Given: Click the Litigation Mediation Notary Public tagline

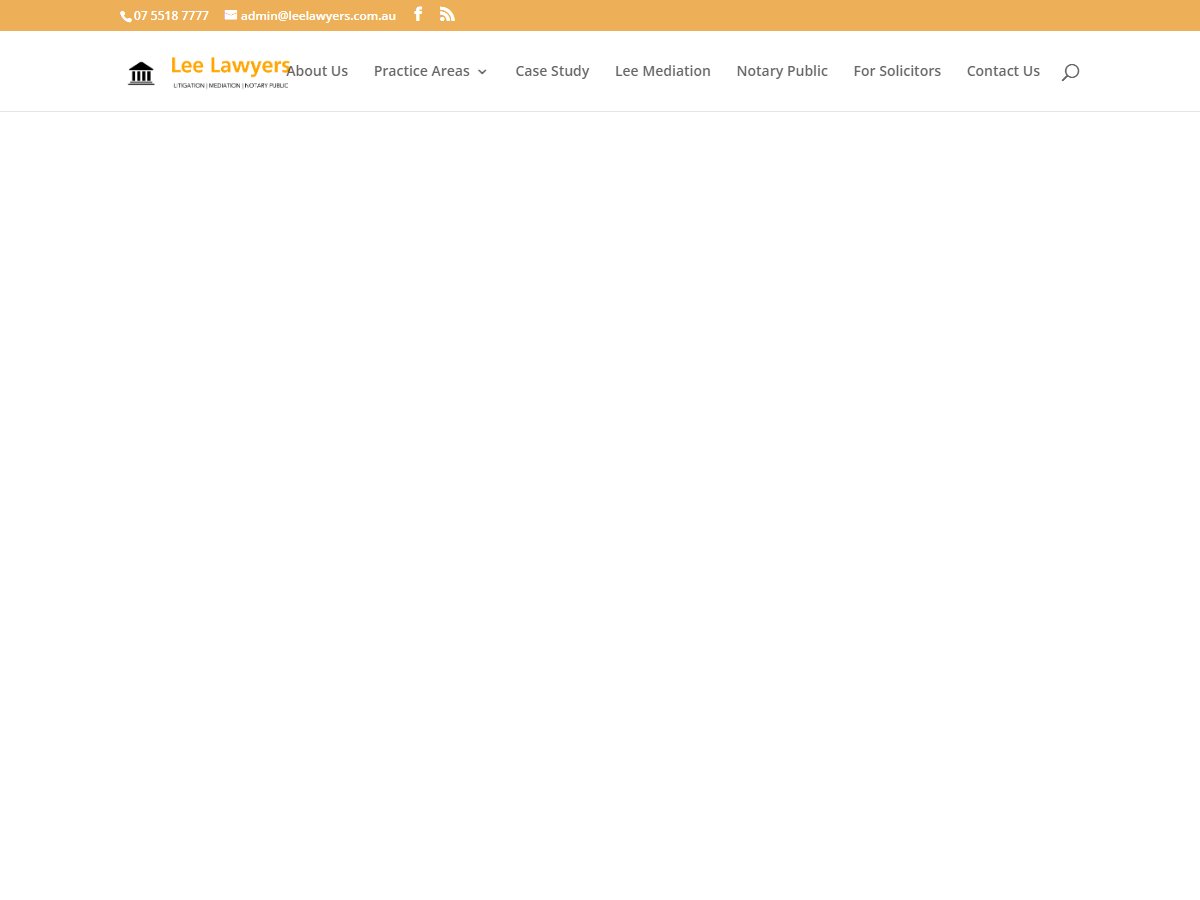Looking at the screenshot, I should pyautogui.click(x=231, y=85).
